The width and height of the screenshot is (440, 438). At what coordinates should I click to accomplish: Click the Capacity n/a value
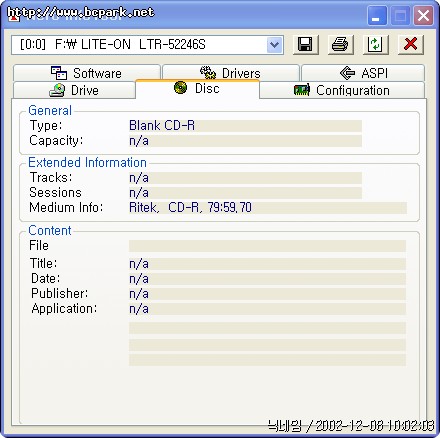coord(245,141)
